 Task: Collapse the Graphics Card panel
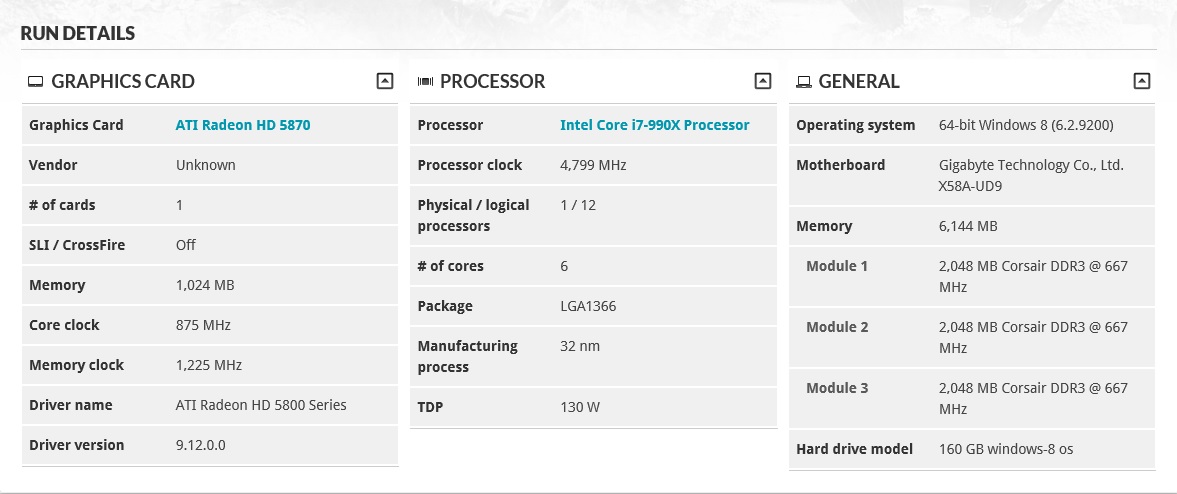(x=385, y=81)
